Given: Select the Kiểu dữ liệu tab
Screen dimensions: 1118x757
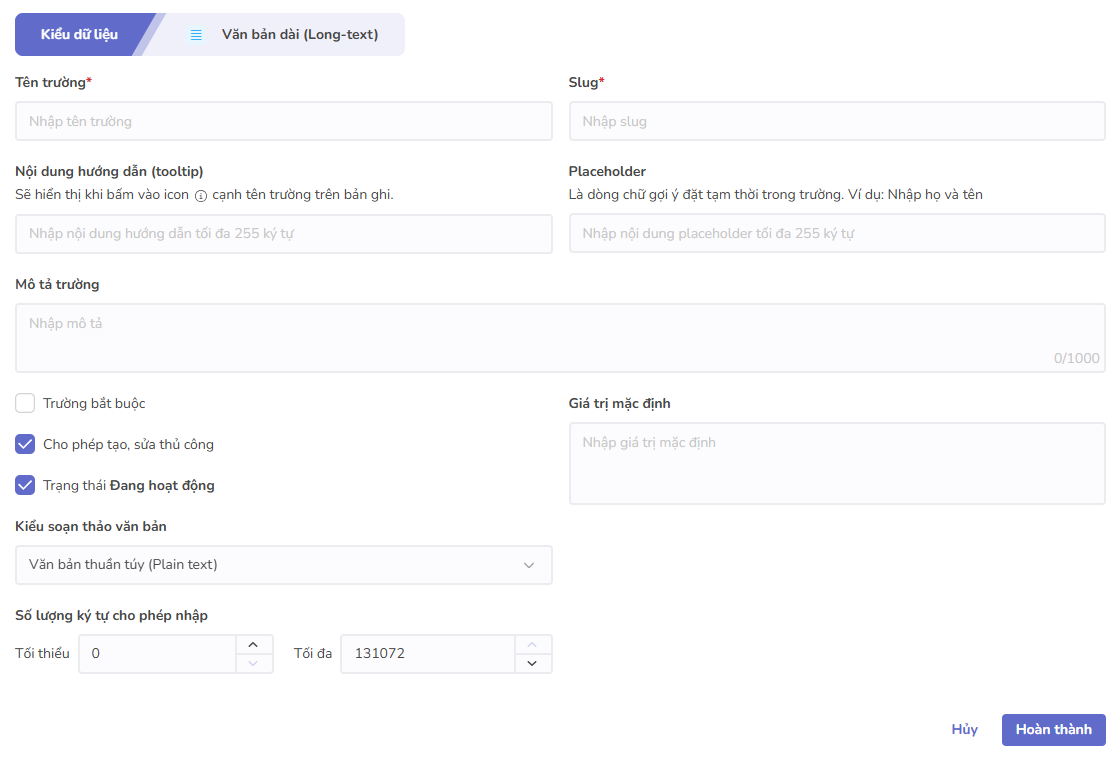Looking at the screenshot, I should click(79, 35).
